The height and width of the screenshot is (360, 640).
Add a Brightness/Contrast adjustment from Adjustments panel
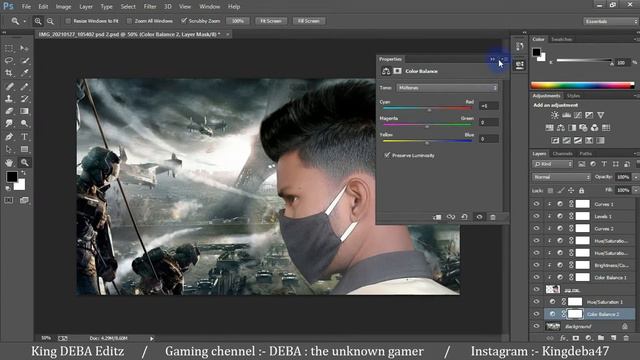point(555,116)
